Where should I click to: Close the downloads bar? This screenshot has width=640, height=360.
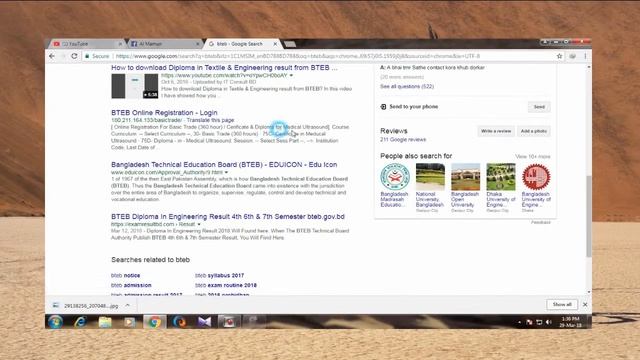coord(585,304)
